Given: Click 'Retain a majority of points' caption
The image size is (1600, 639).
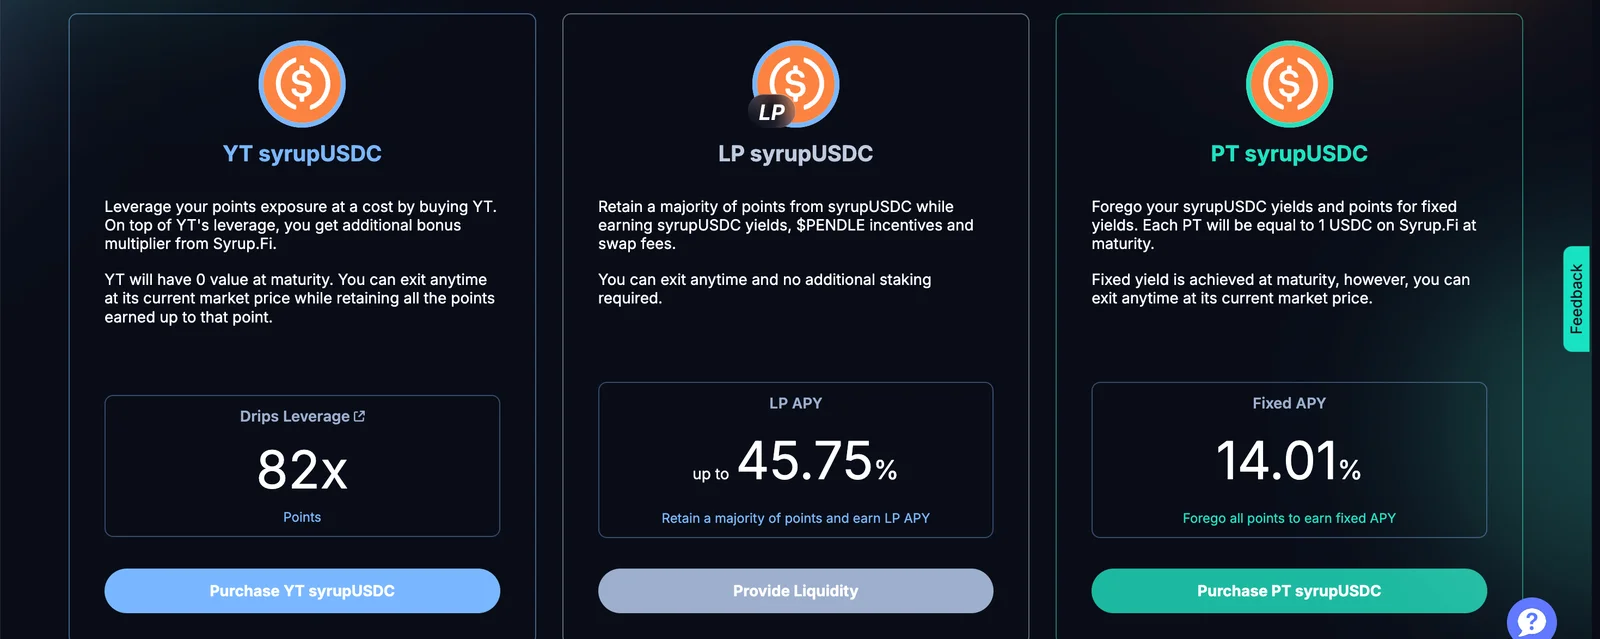Looking at the screenshot, I should coord(796,518).
